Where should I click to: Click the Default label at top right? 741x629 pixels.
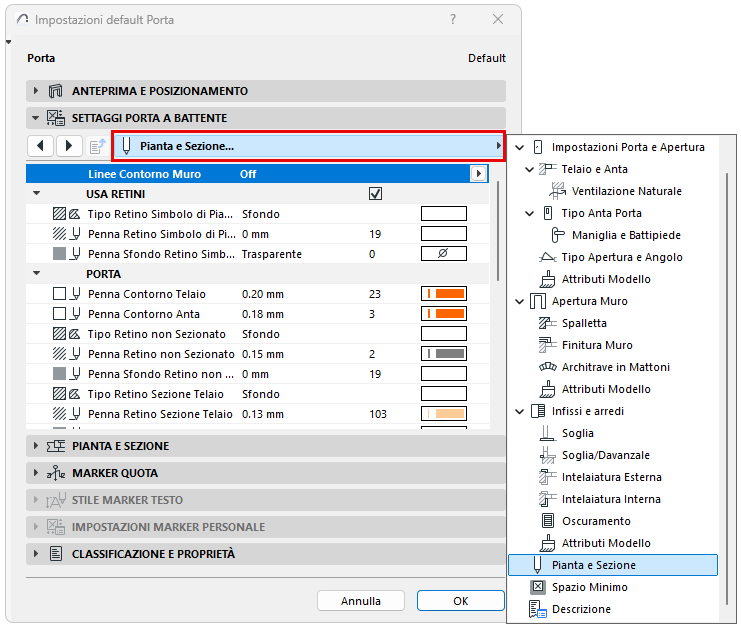[487, 58]
